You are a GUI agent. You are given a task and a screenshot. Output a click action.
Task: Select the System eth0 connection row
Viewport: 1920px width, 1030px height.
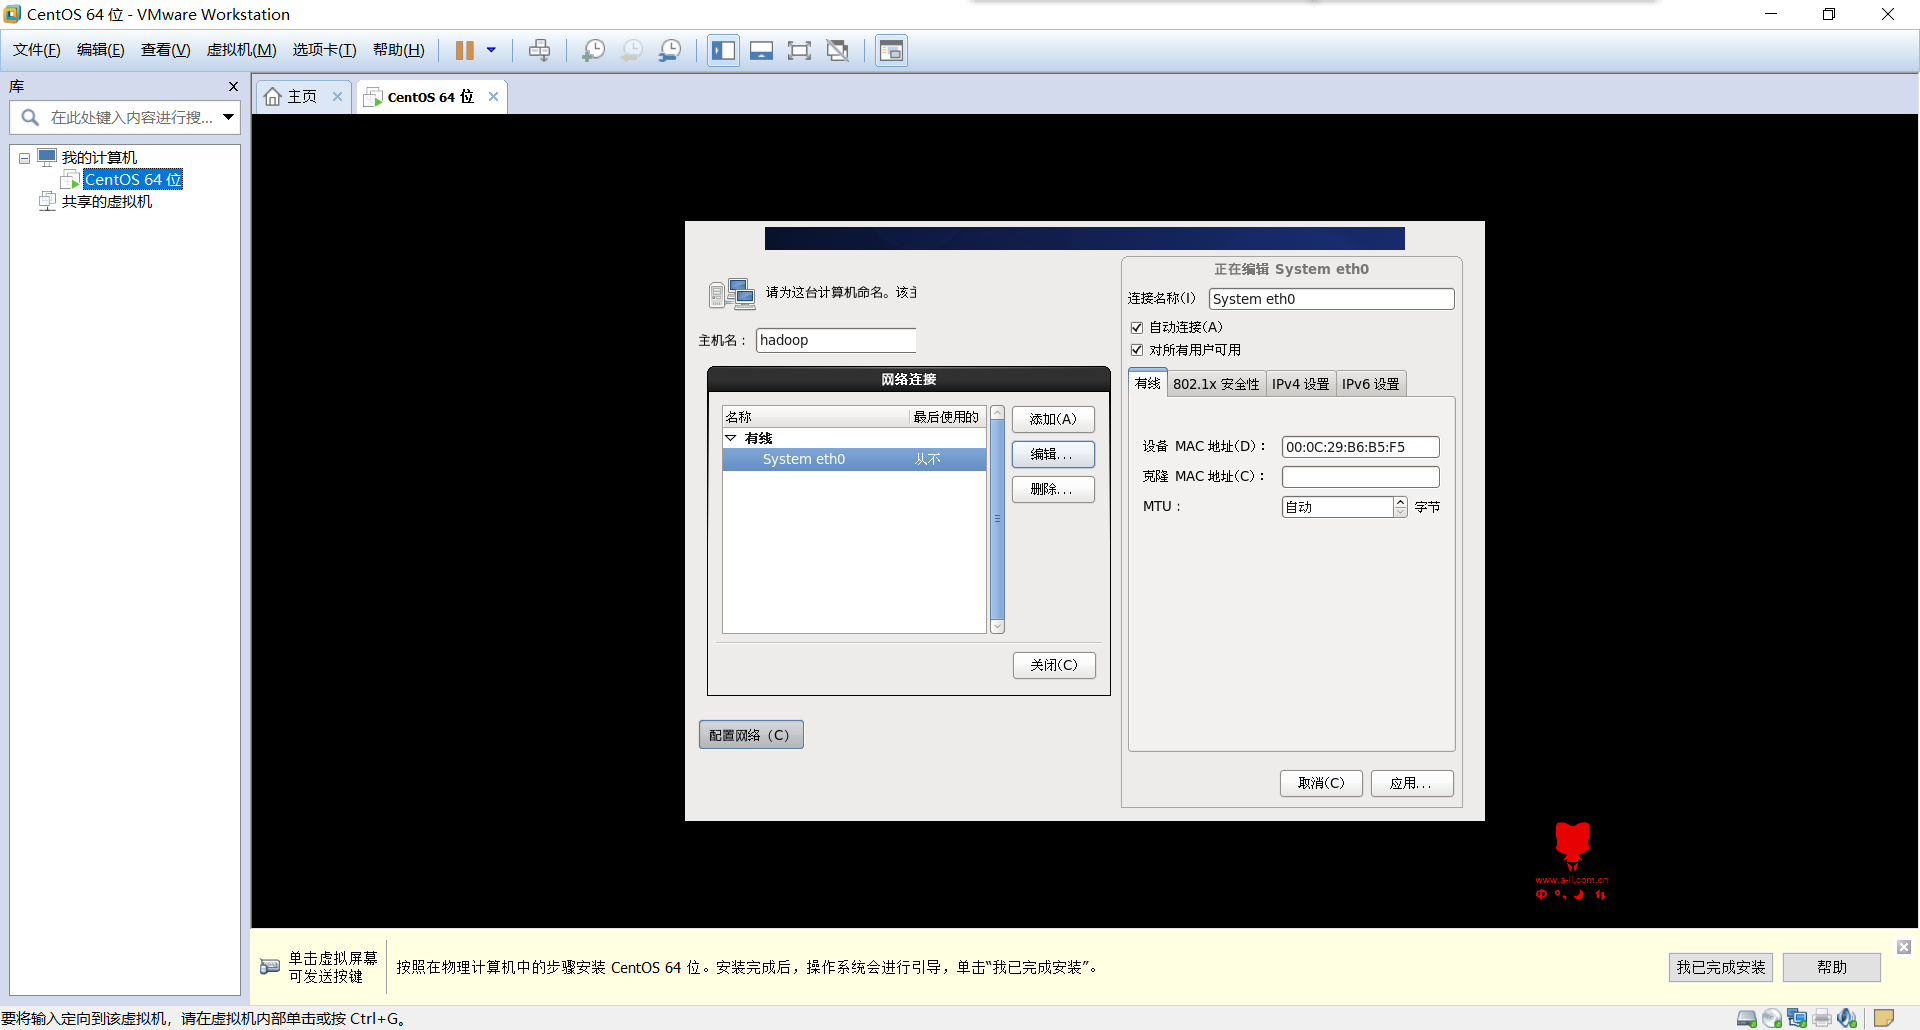[x=854, y=459]
